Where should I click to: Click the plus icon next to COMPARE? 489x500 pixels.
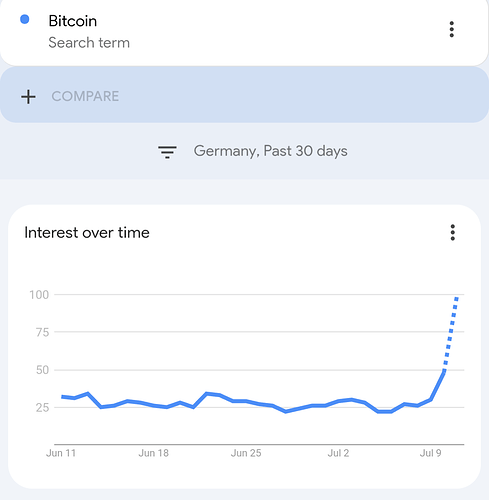click(28, 97)
